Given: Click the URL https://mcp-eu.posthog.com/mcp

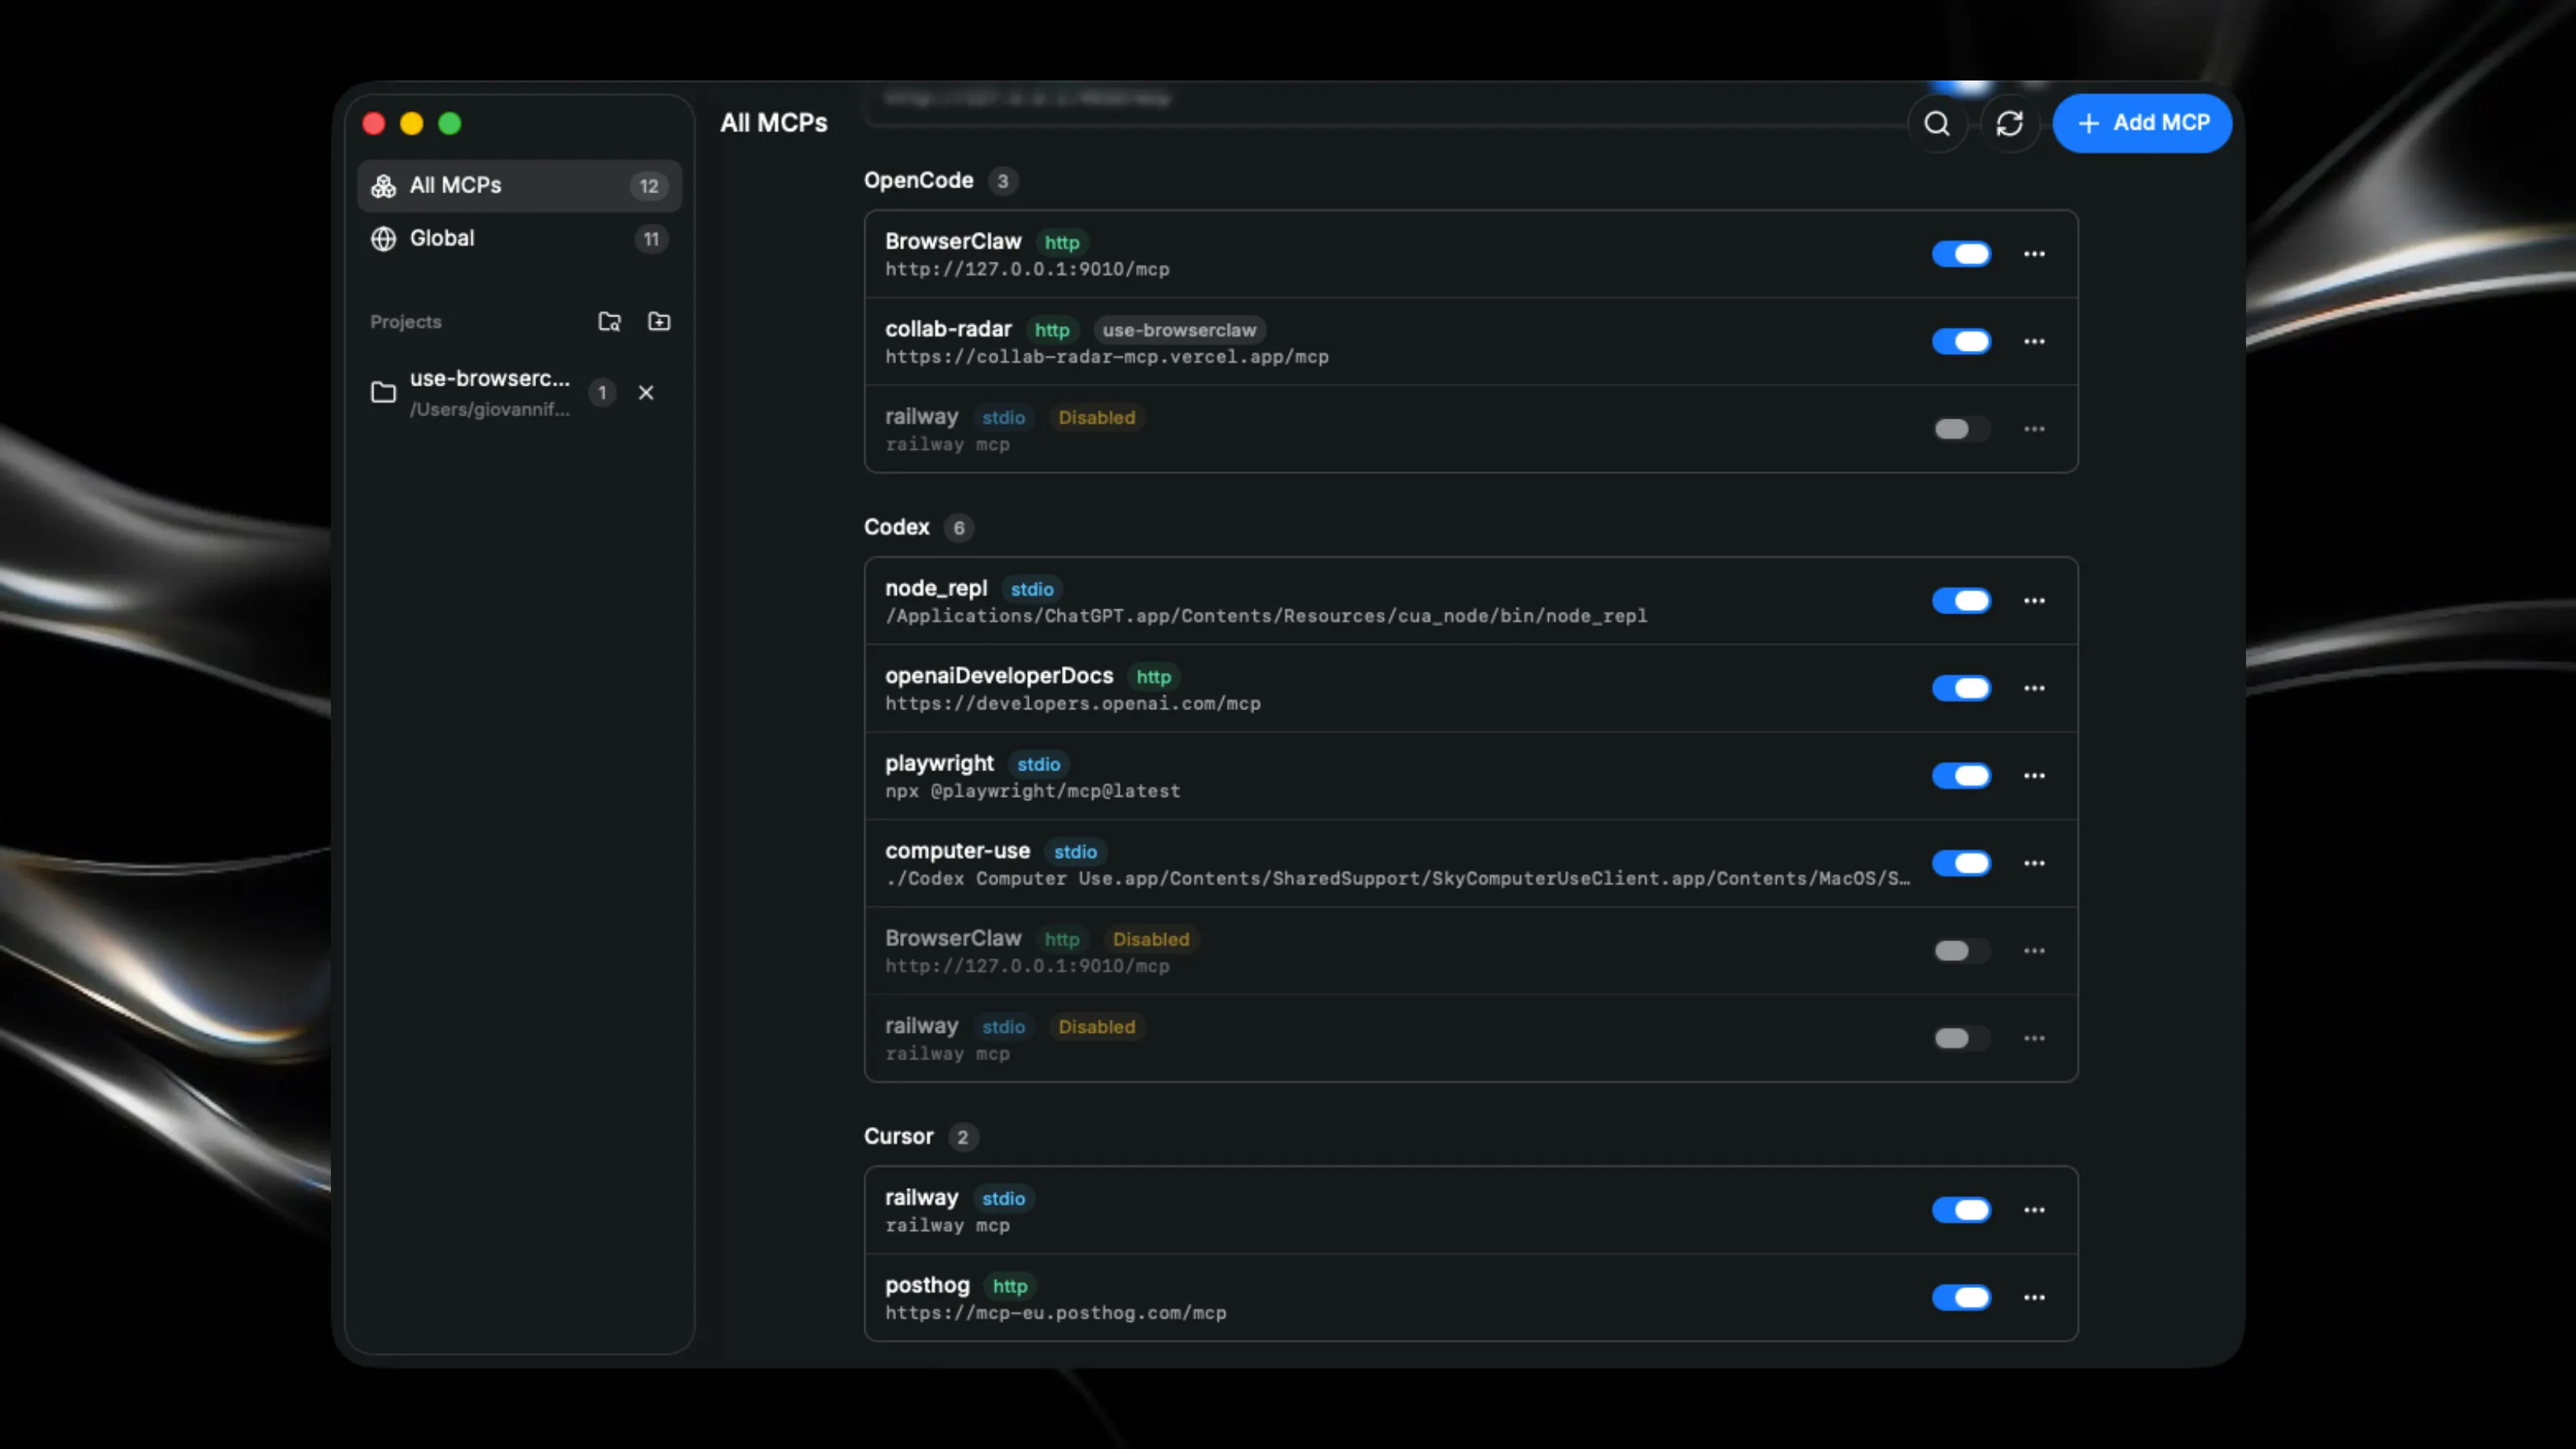Looking at the screenshot, I should click(x=1056, y=1313).
